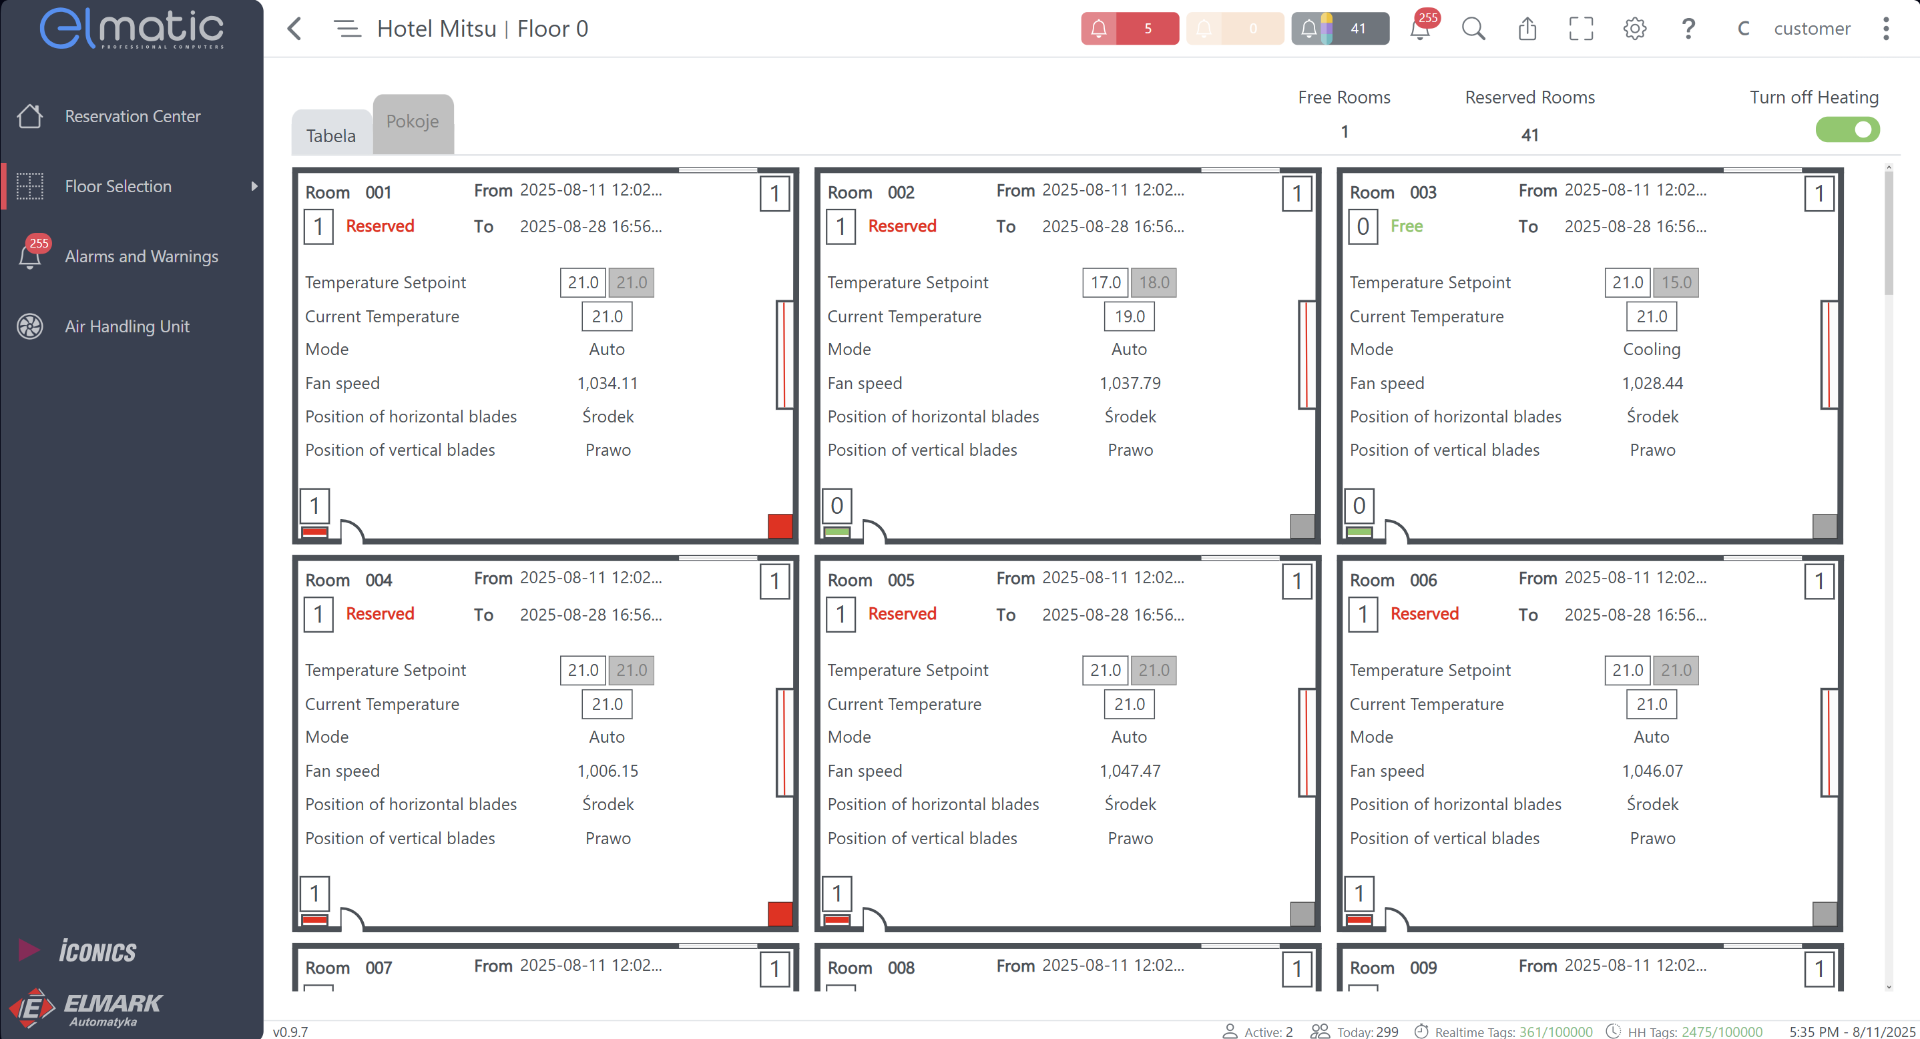
Task: Open the grey notification counter showing 41
Action: point(1340,29)
